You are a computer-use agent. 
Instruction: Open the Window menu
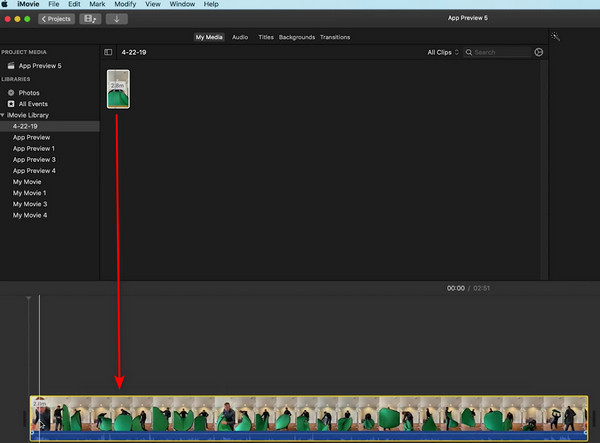[182, 4]
